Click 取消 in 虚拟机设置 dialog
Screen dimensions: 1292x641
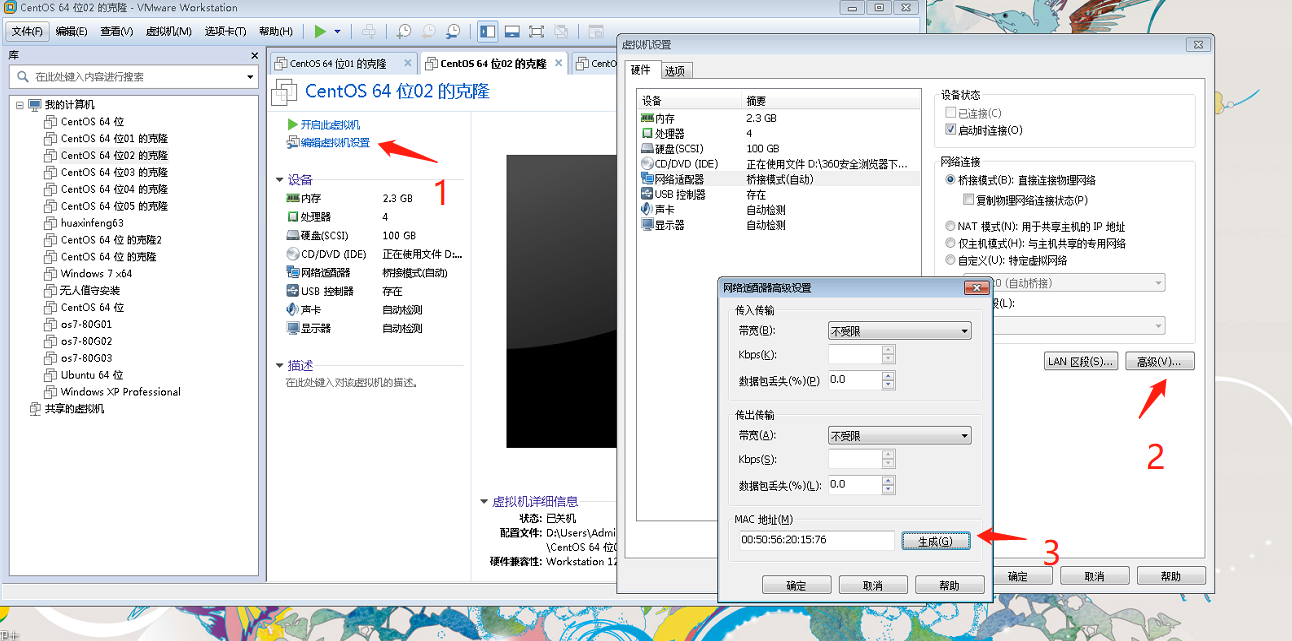[1094, 576]
